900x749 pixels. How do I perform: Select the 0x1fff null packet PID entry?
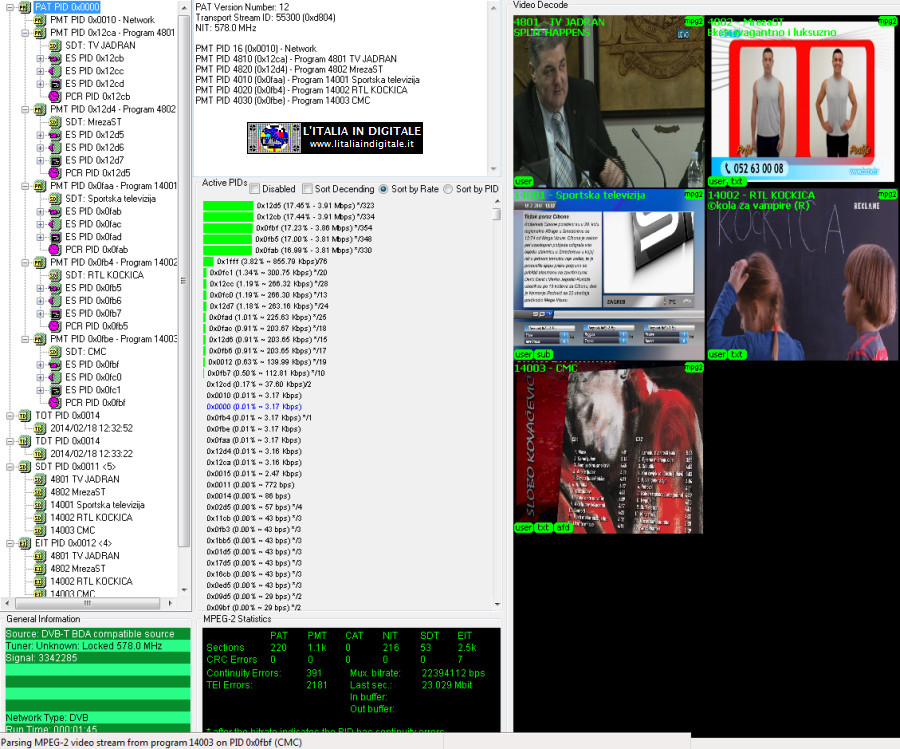point(272,261)
